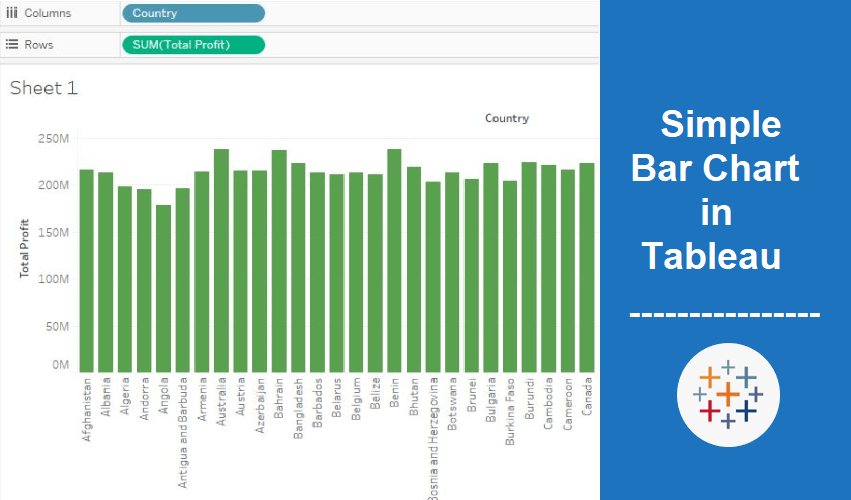Click the Austria axis label

(240, 397)
